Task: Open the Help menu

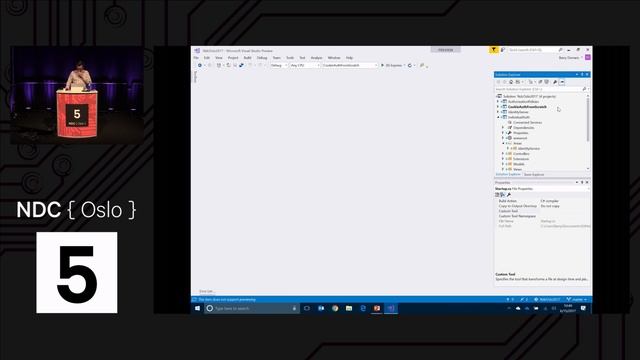Action: click(x=349, y=58)
